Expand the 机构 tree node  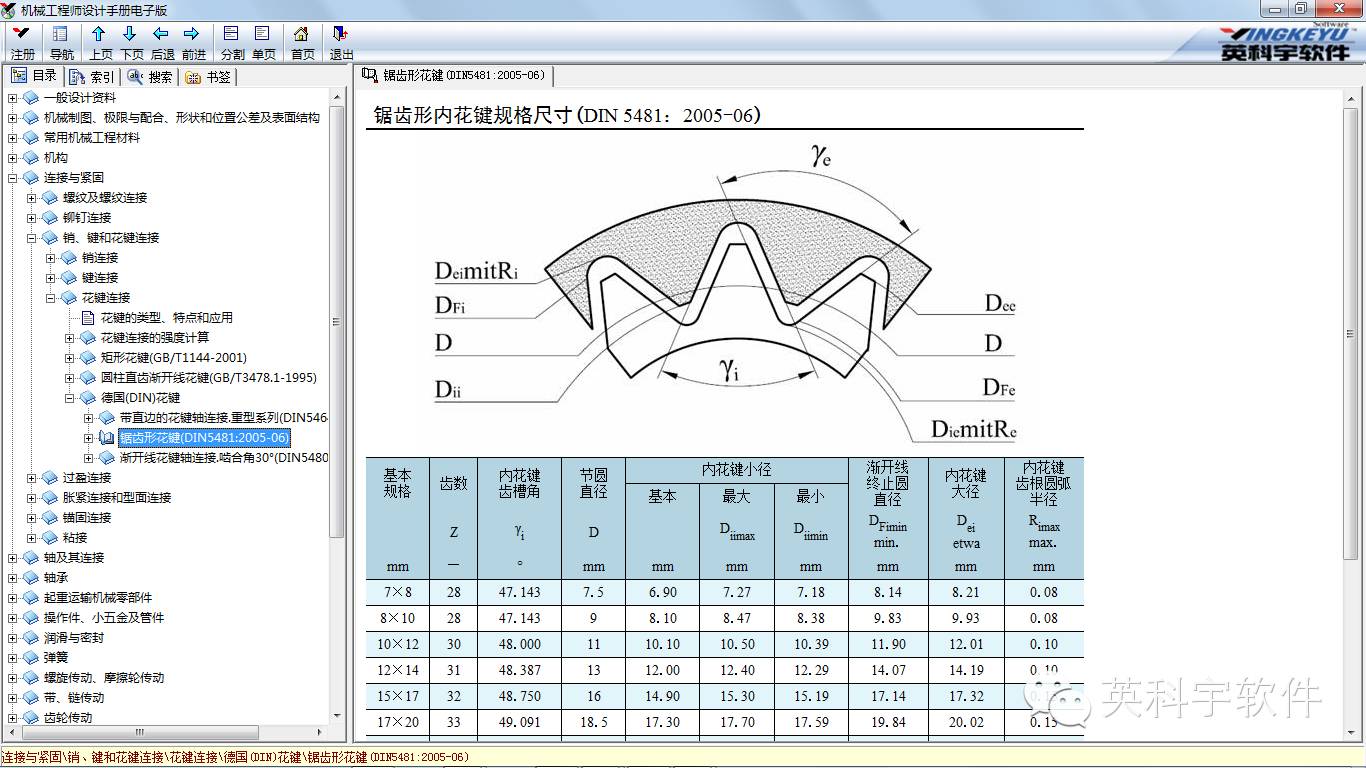pyautogui.click(x=12, y=158)
